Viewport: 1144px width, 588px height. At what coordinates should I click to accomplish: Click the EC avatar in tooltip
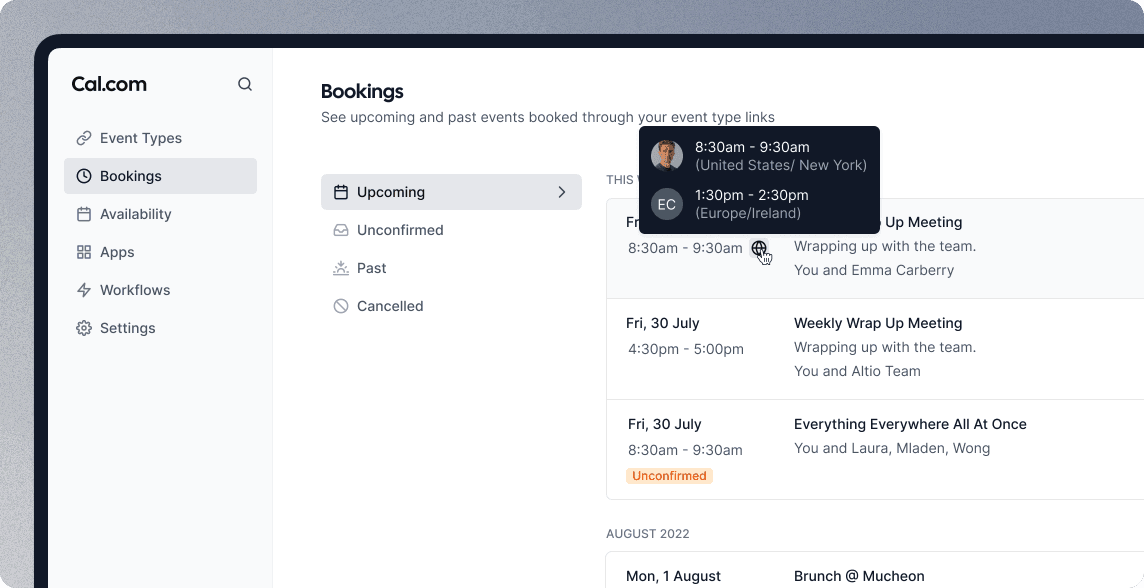click(x=667, y=204)
